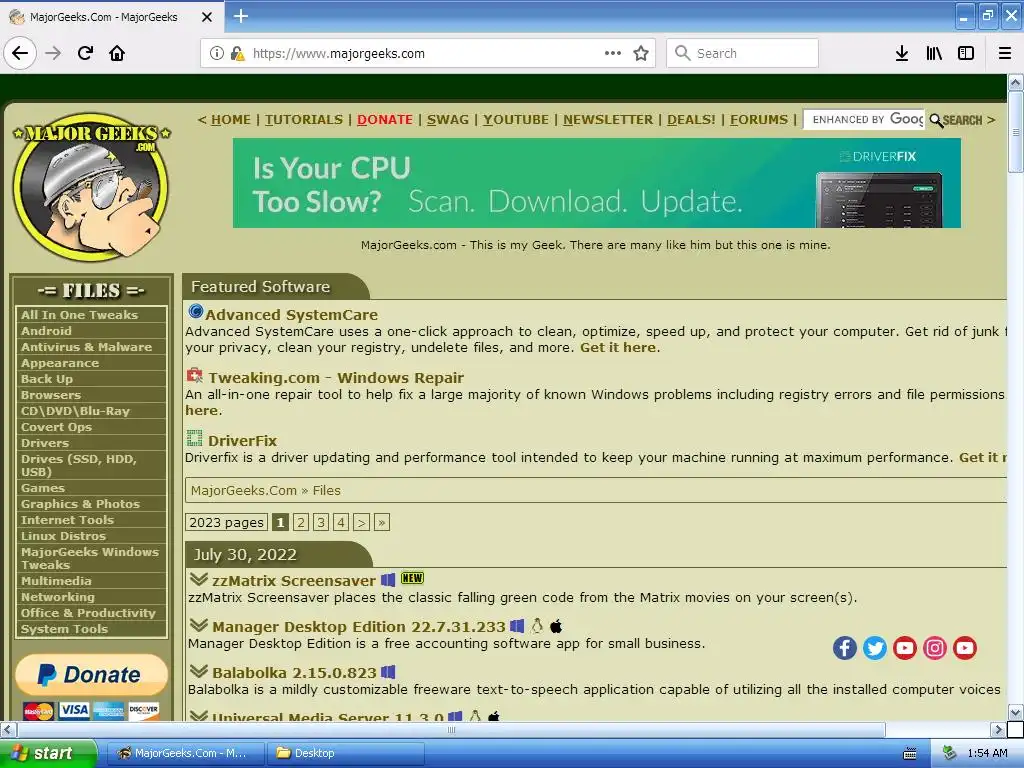Open page actions three-dot menu

click(x=613, y=53)
